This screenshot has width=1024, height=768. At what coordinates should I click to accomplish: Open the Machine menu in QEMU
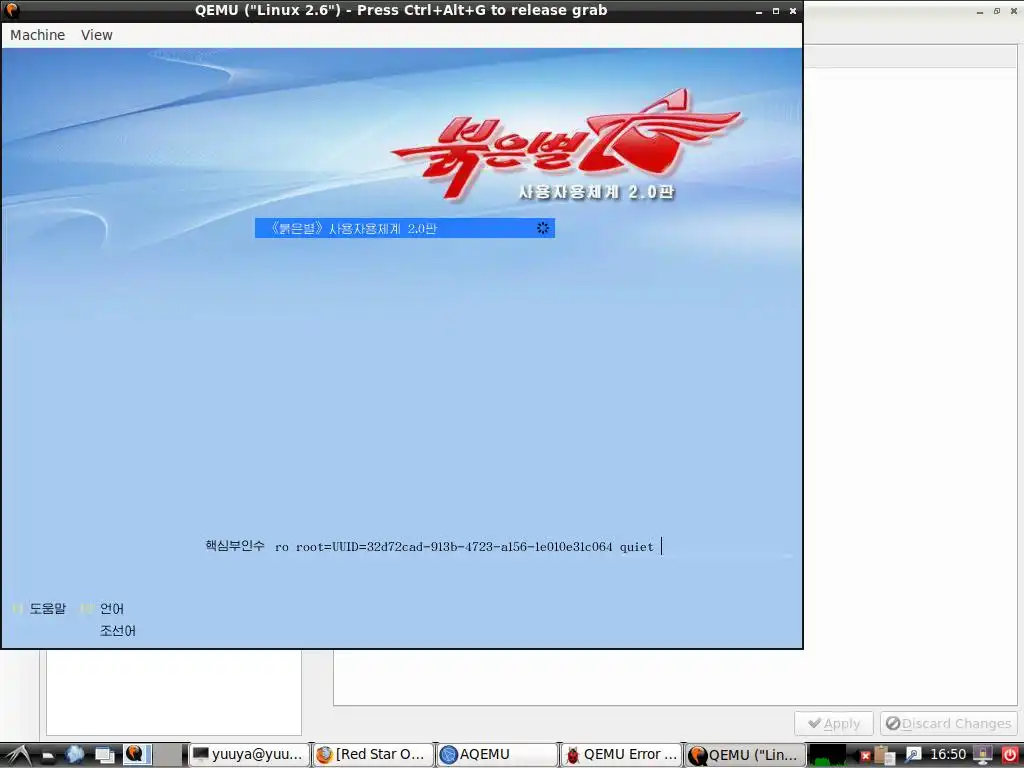pyautogui.click(x=37, y=35)
